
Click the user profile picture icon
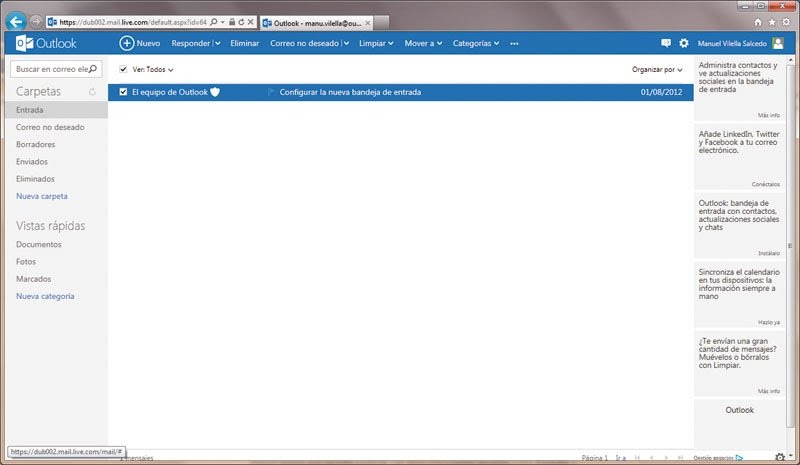click(778, 43)
